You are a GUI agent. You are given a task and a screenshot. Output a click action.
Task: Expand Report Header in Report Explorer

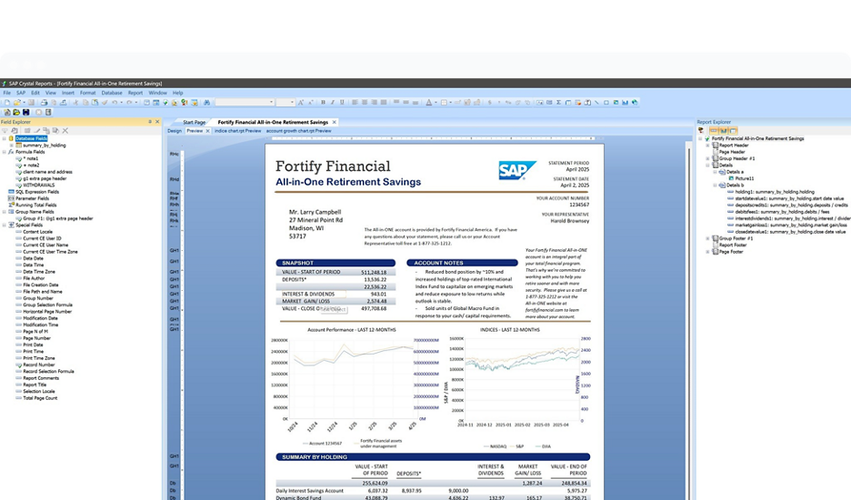pos(708,145)
